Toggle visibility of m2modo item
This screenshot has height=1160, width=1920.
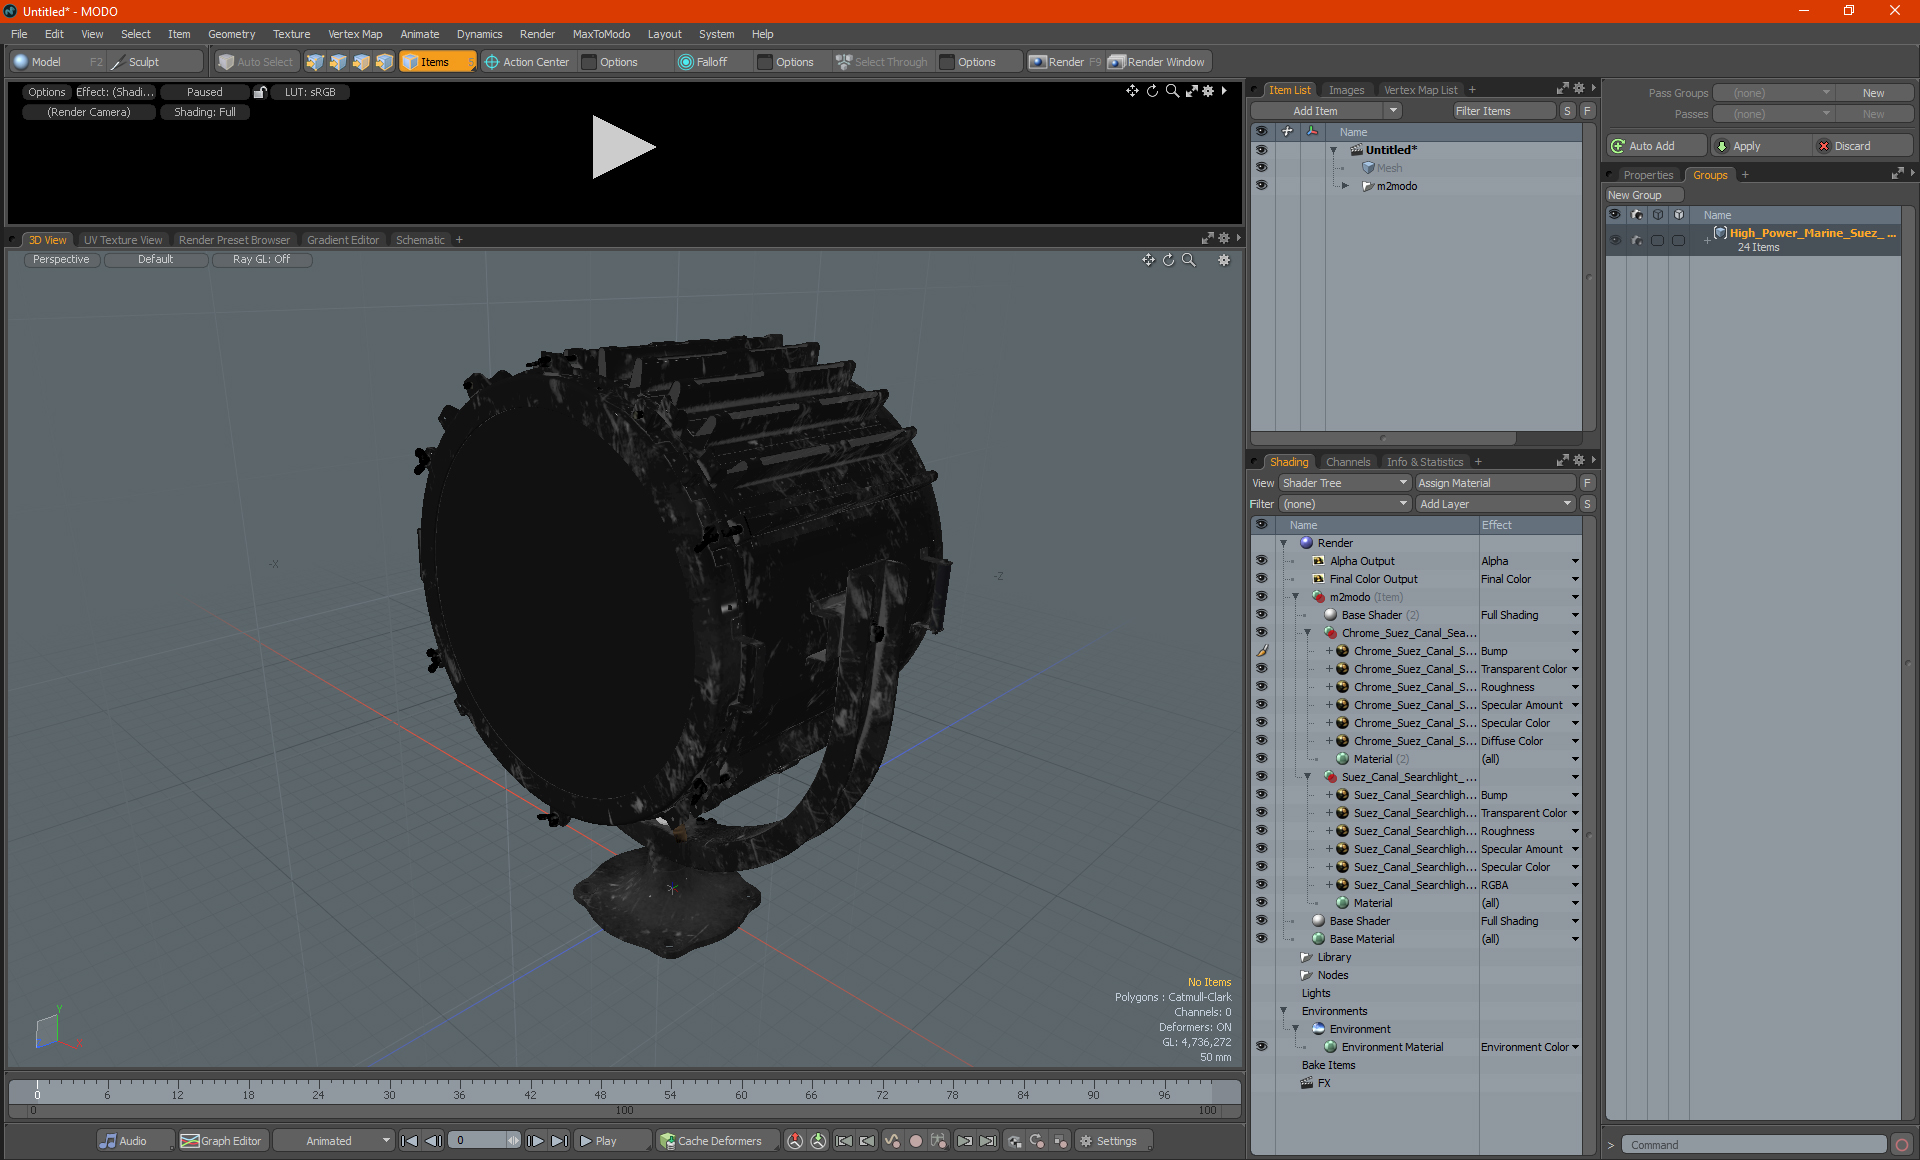tap(1261, 186)
